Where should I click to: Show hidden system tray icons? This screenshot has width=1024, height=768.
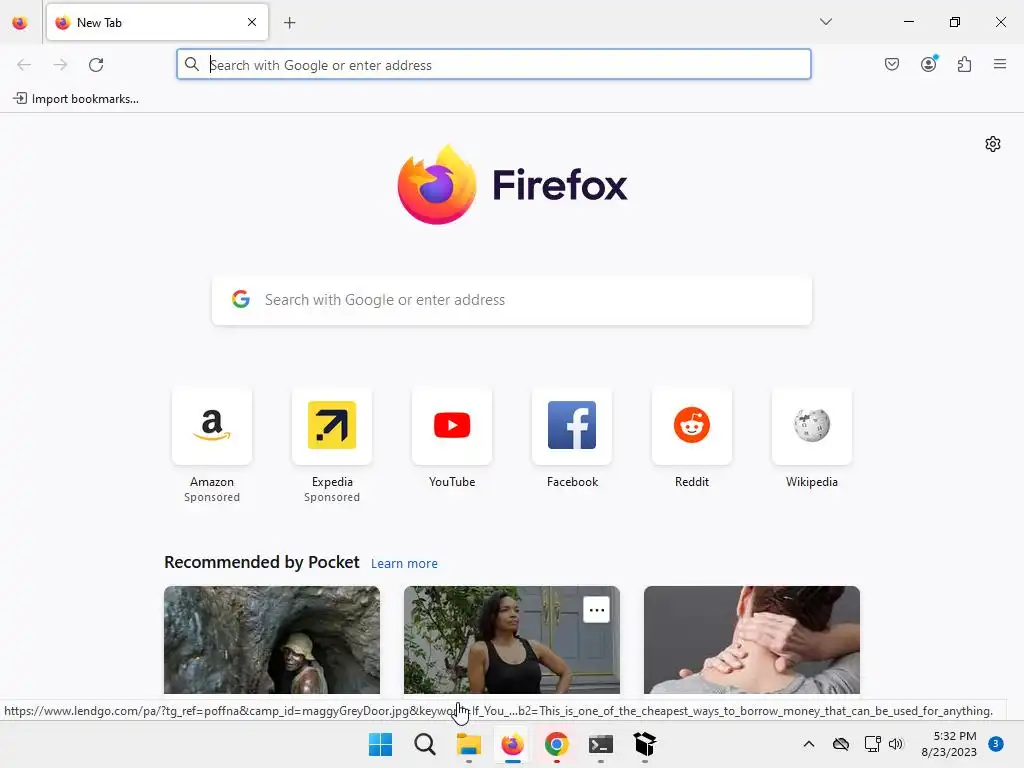808,744
